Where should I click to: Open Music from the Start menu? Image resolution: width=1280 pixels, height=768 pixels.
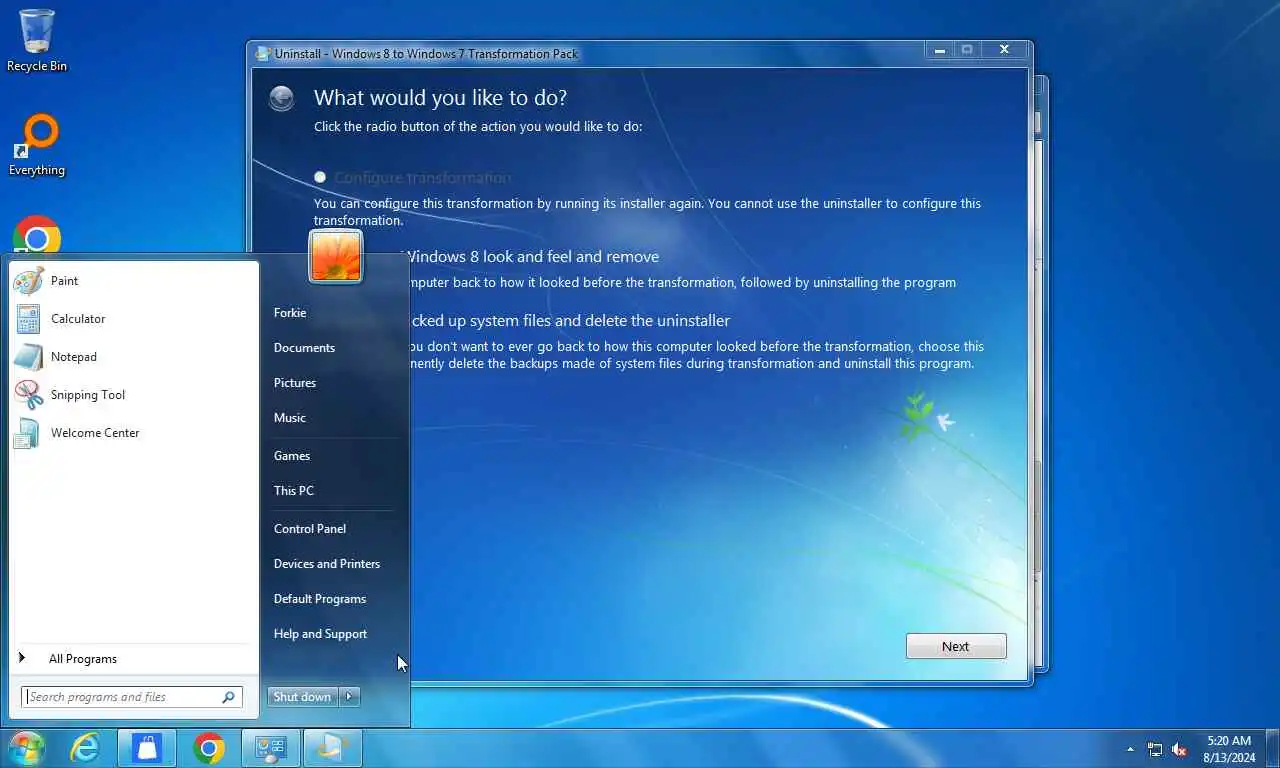290,418
